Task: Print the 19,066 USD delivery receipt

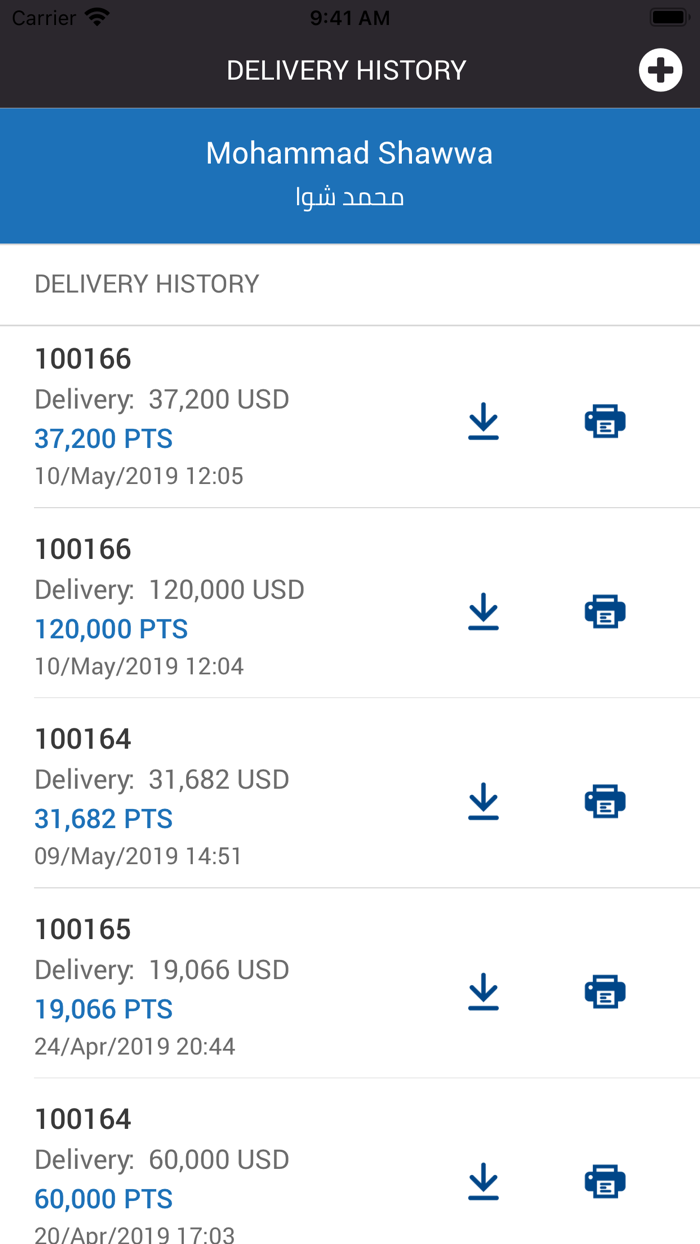Action: point(605,991)
